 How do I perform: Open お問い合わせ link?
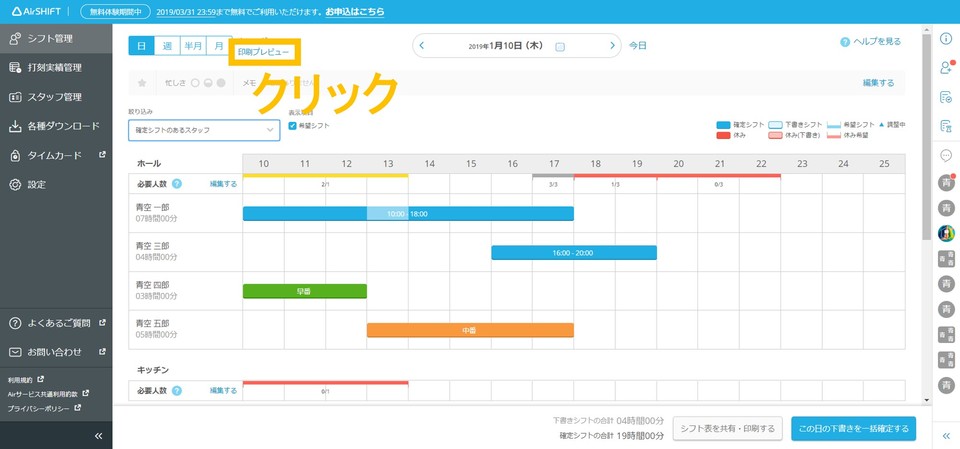click(58, 352)
